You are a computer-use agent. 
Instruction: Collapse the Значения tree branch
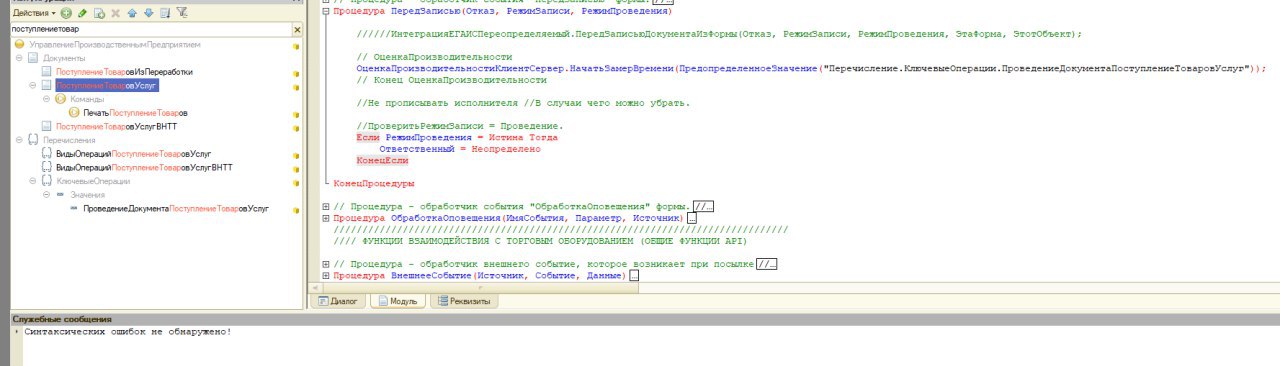click(x=47, y=195)
